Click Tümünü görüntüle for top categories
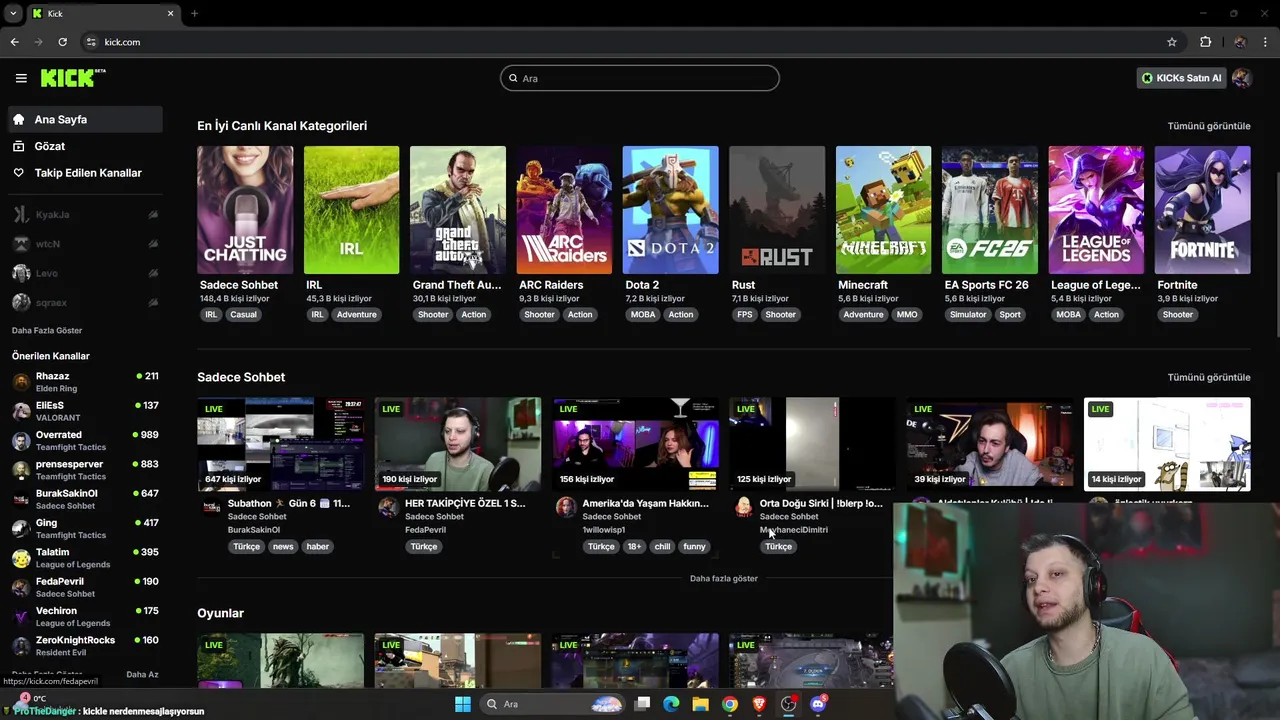The height and width of the screenshot is (720, 1280). tap(1209, 126)
